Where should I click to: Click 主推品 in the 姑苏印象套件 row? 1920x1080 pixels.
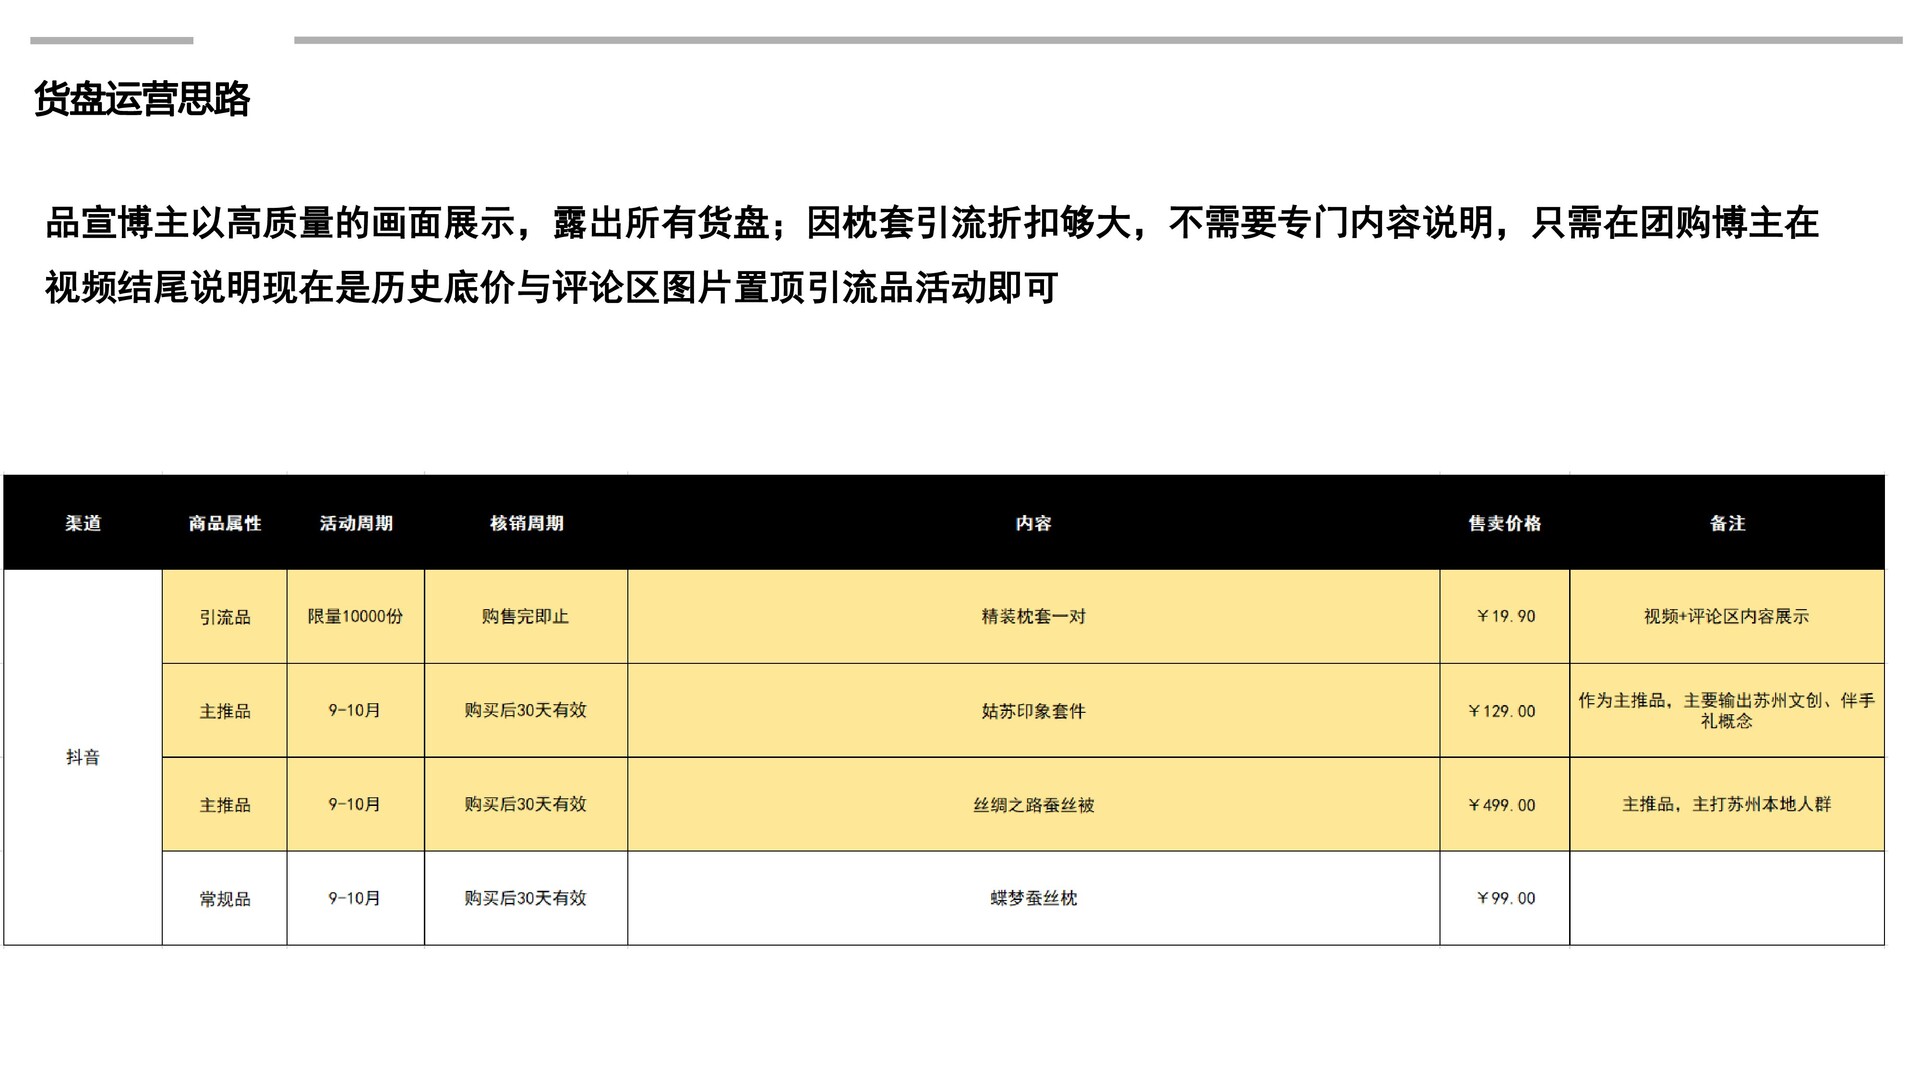(225, 711)
